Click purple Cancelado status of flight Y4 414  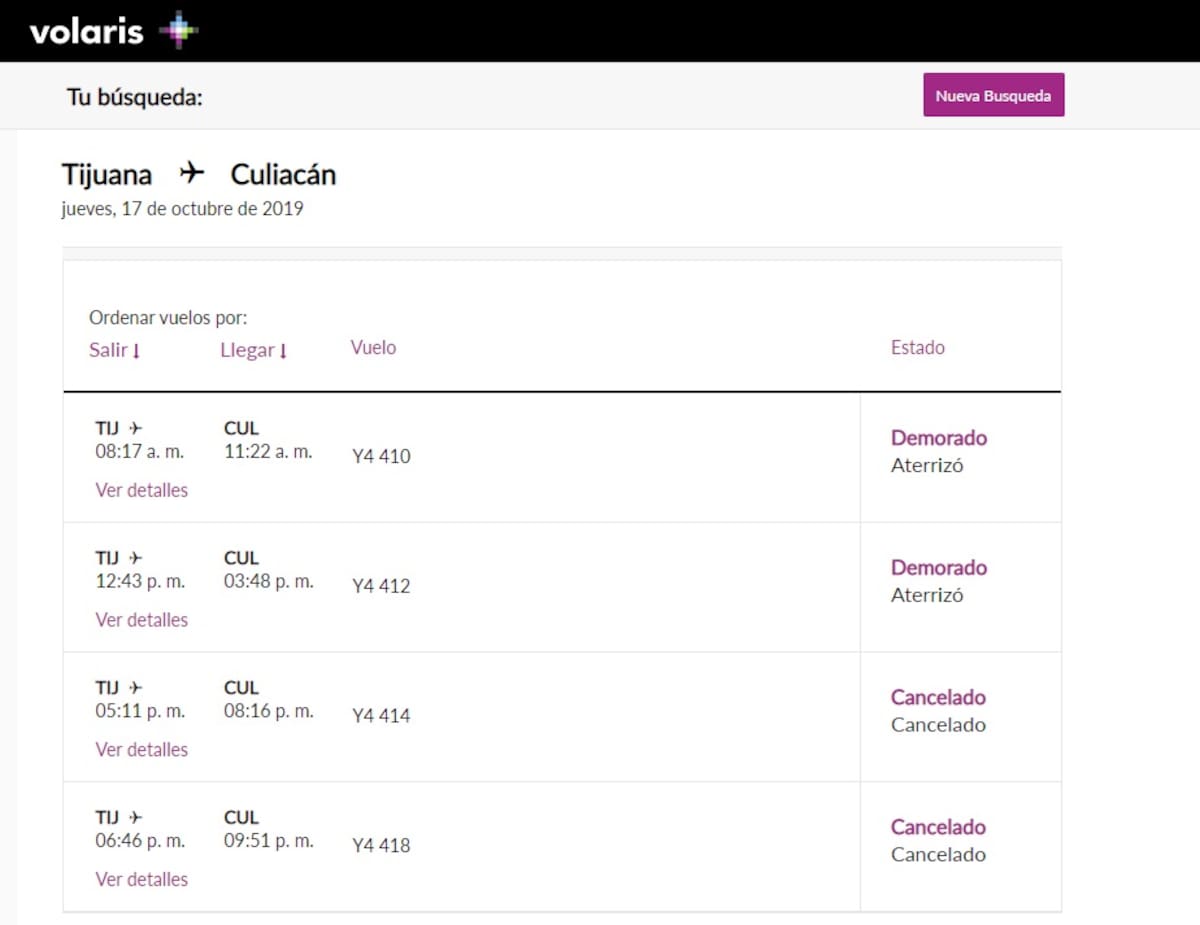tap(938, 697)
